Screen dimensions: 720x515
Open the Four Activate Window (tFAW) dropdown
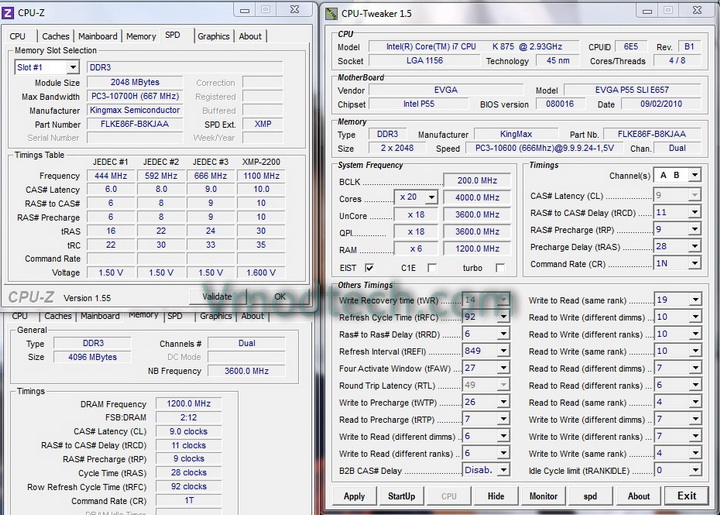click(504, 368)
